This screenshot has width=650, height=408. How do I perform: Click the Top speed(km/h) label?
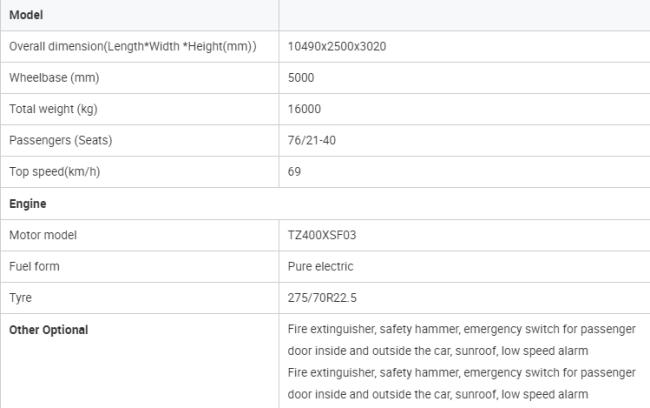(55, 171)
